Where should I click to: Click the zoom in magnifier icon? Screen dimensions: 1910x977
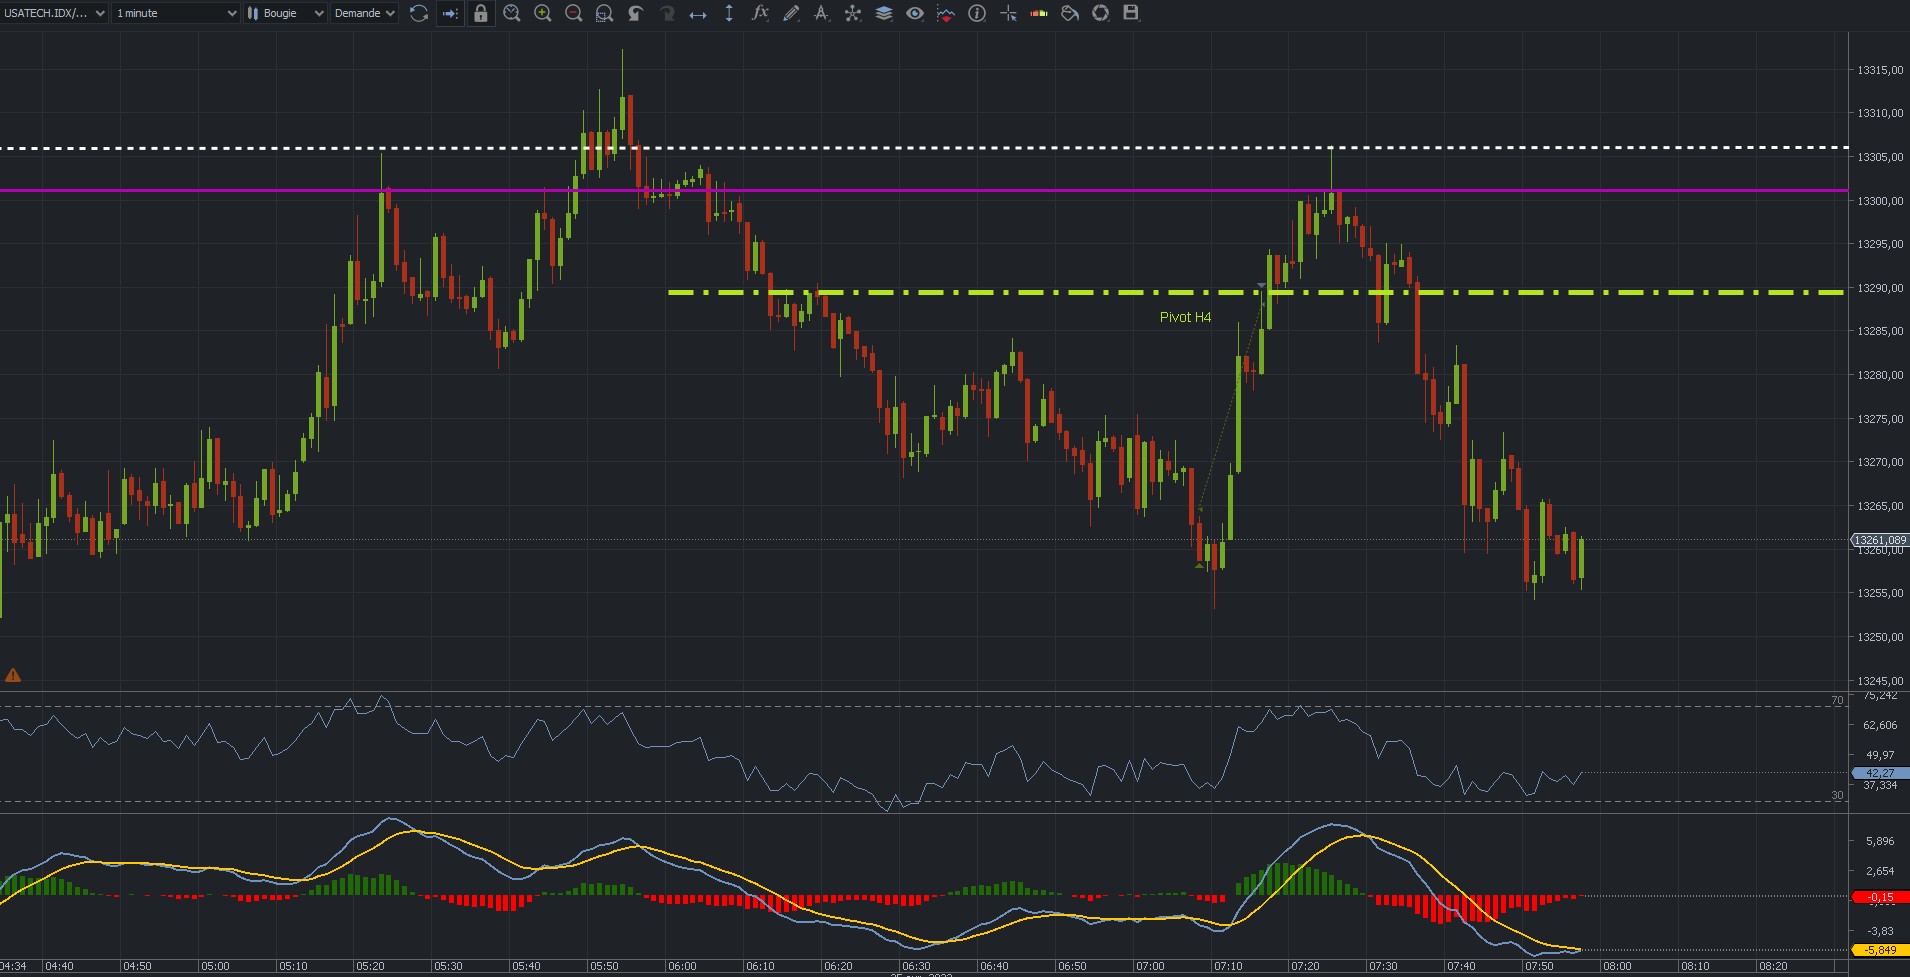click(x=543, y=13)
